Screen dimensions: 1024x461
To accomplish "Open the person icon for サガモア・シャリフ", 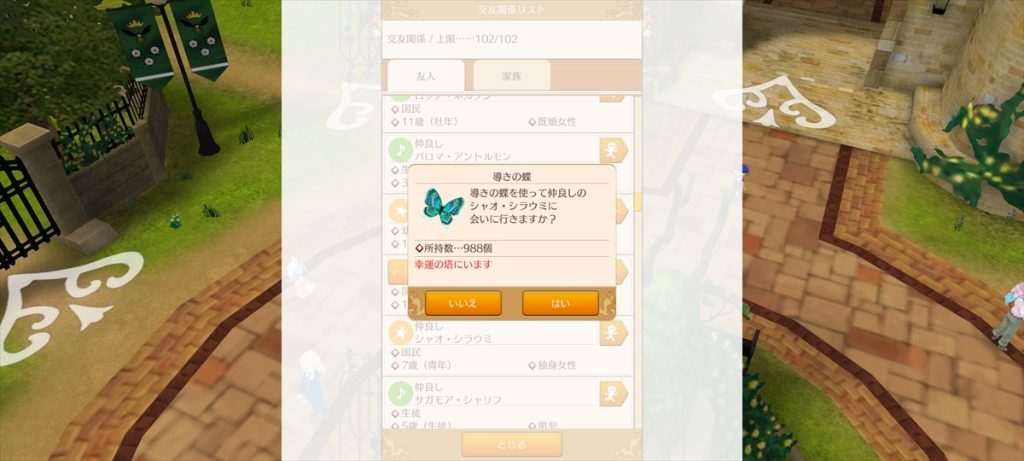I will [614, 394].
